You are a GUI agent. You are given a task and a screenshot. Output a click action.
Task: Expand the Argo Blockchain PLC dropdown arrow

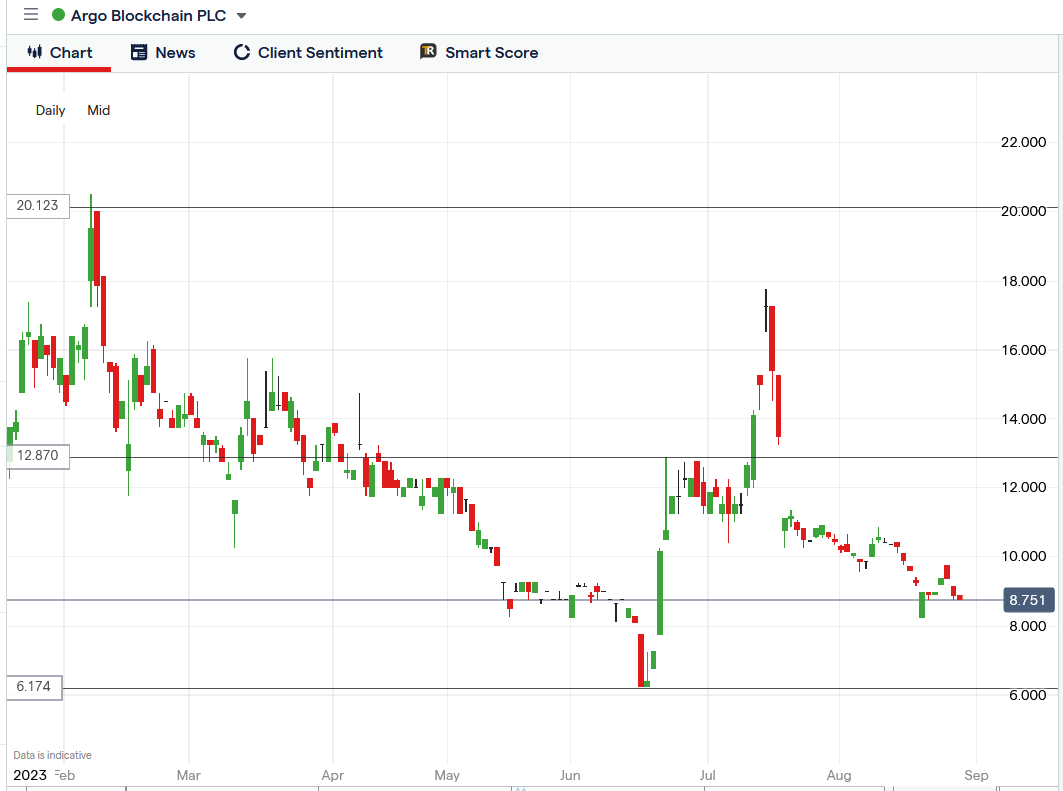[x=241, y=16]
